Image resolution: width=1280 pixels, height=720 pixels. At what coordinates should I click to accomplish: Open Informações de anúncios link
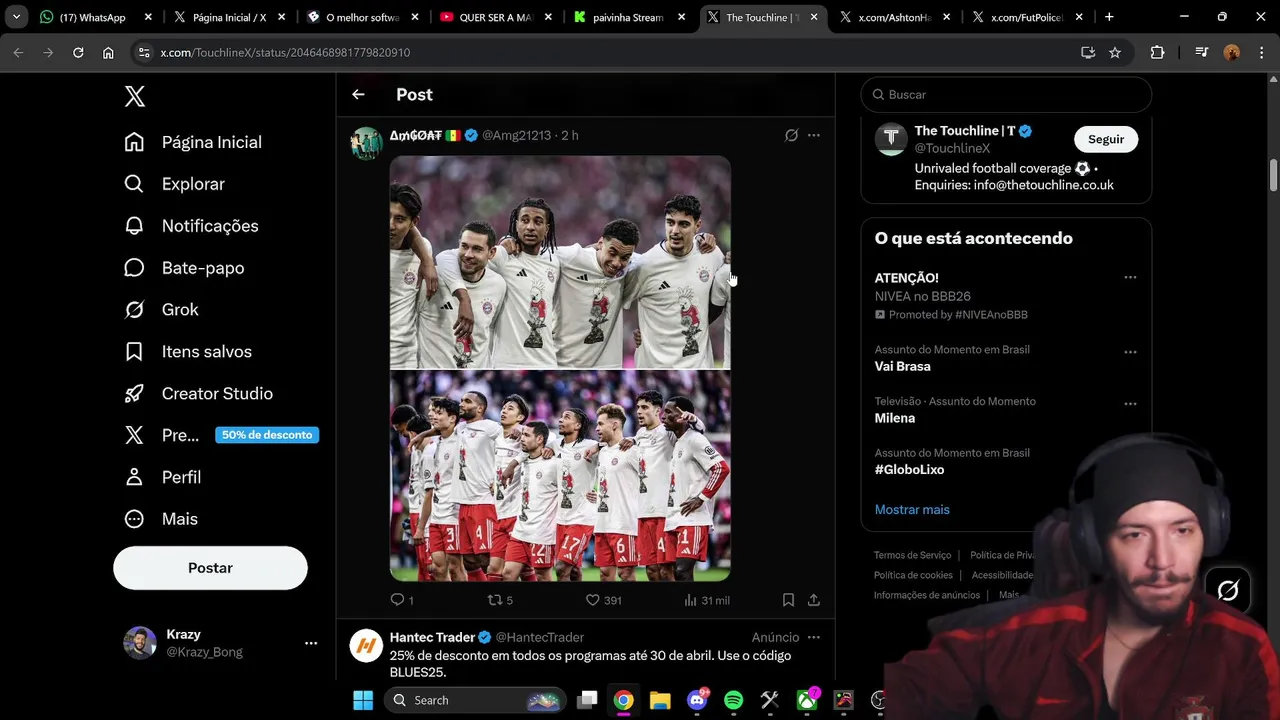(x=926, y=595)
